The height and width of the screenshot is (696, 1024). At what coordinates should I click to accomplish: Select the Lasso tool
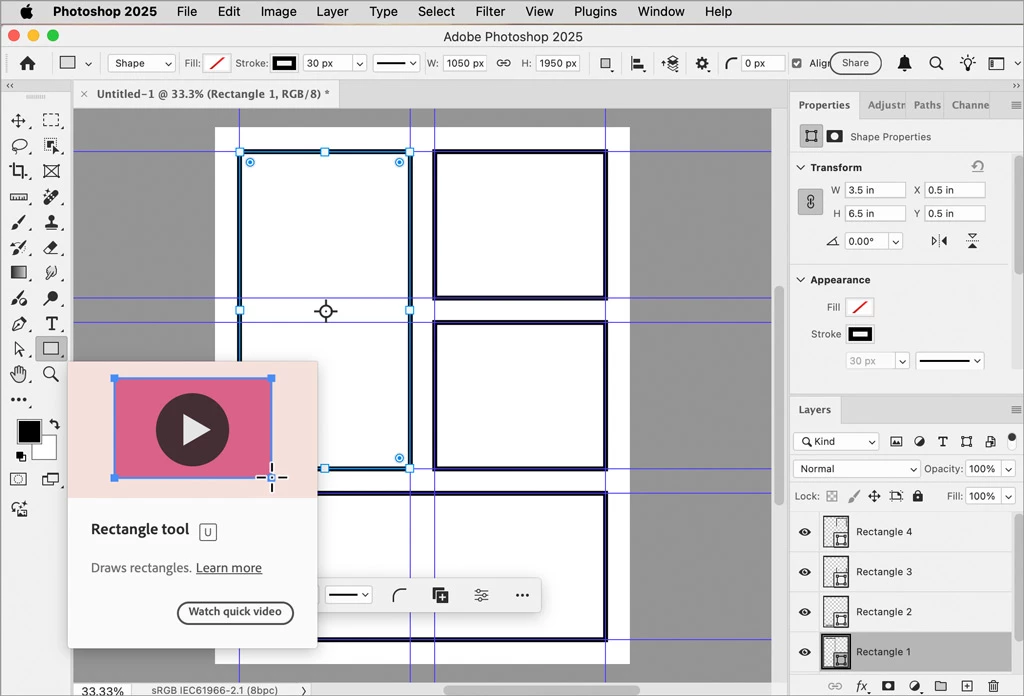click(19, 146)
